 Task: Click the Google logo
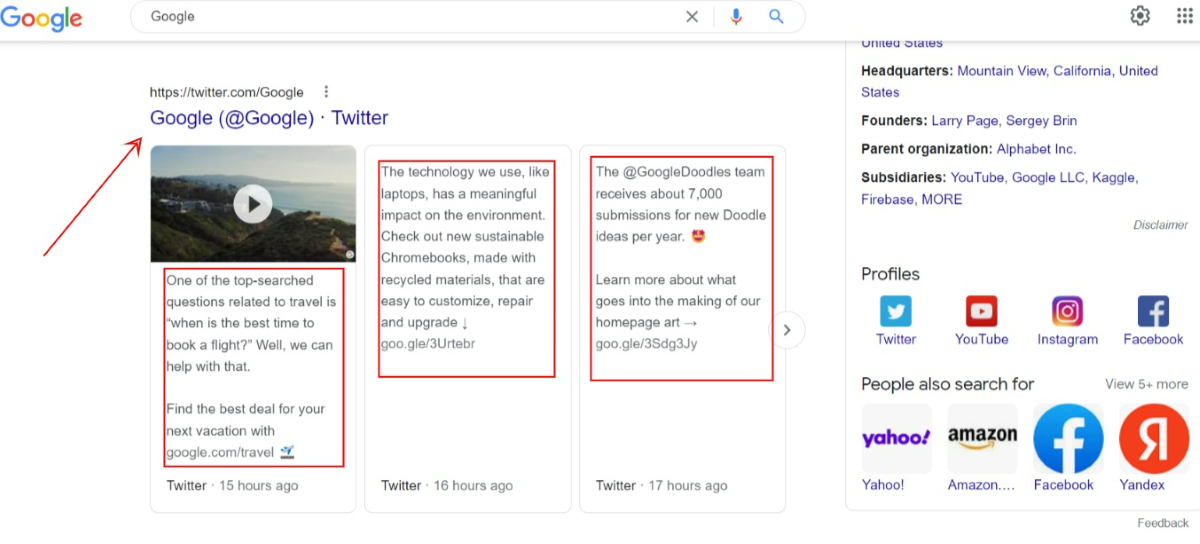point(42,18)
